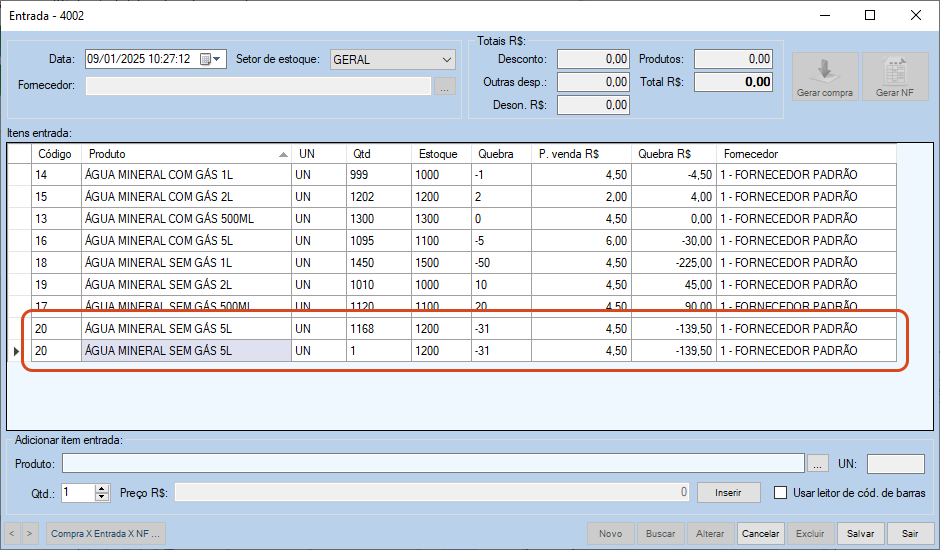The width and height of the screenshot is (940, 550).
Task: Click the Cancelar button
Action: (x=760, y=534)
